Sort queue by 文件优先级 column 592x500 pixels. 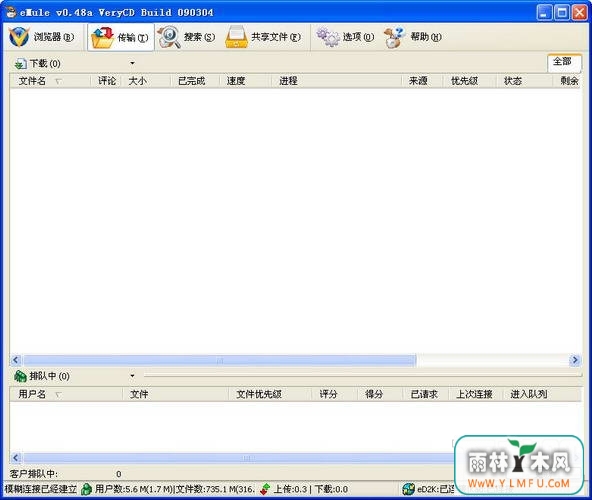tap(270, 394)
